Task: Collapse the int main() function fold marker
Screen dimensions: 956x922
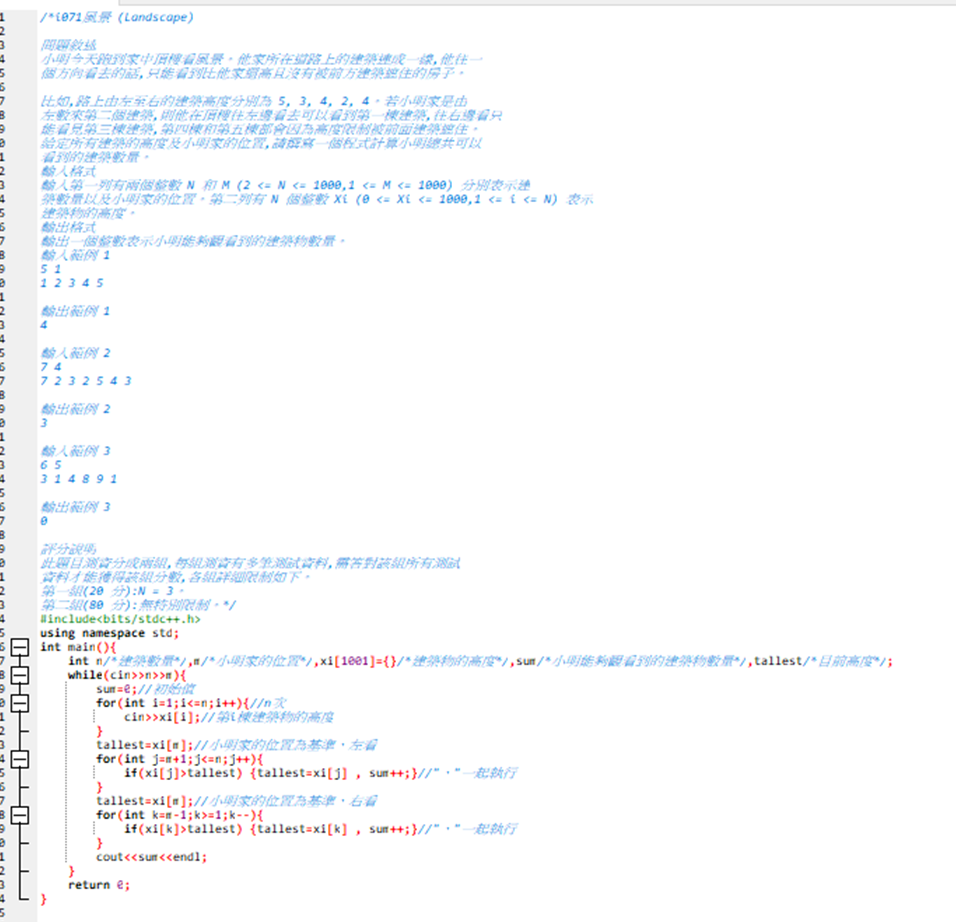Action: click(18, 647)
